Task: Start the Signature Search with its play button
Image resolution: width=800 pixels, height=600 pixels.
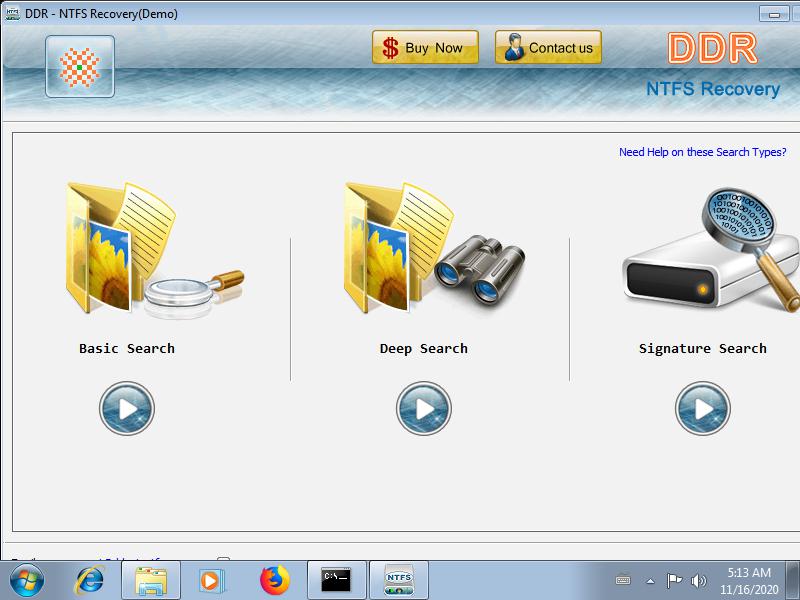Action: tap(703, 408)
